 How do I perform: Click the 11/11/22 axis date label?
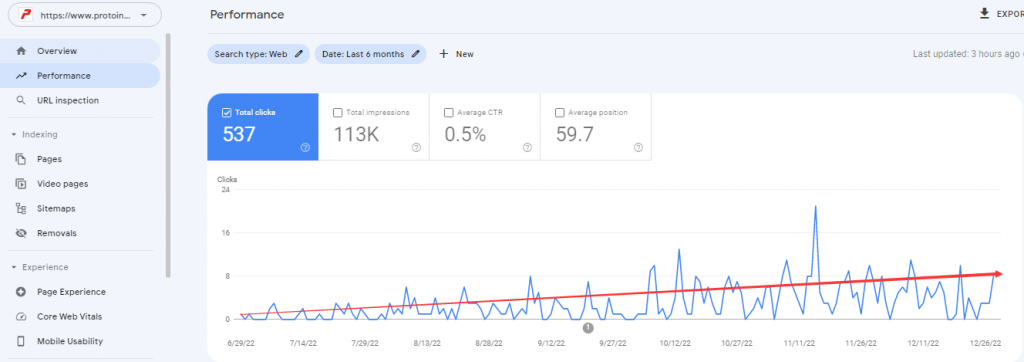tap(798, 342)
